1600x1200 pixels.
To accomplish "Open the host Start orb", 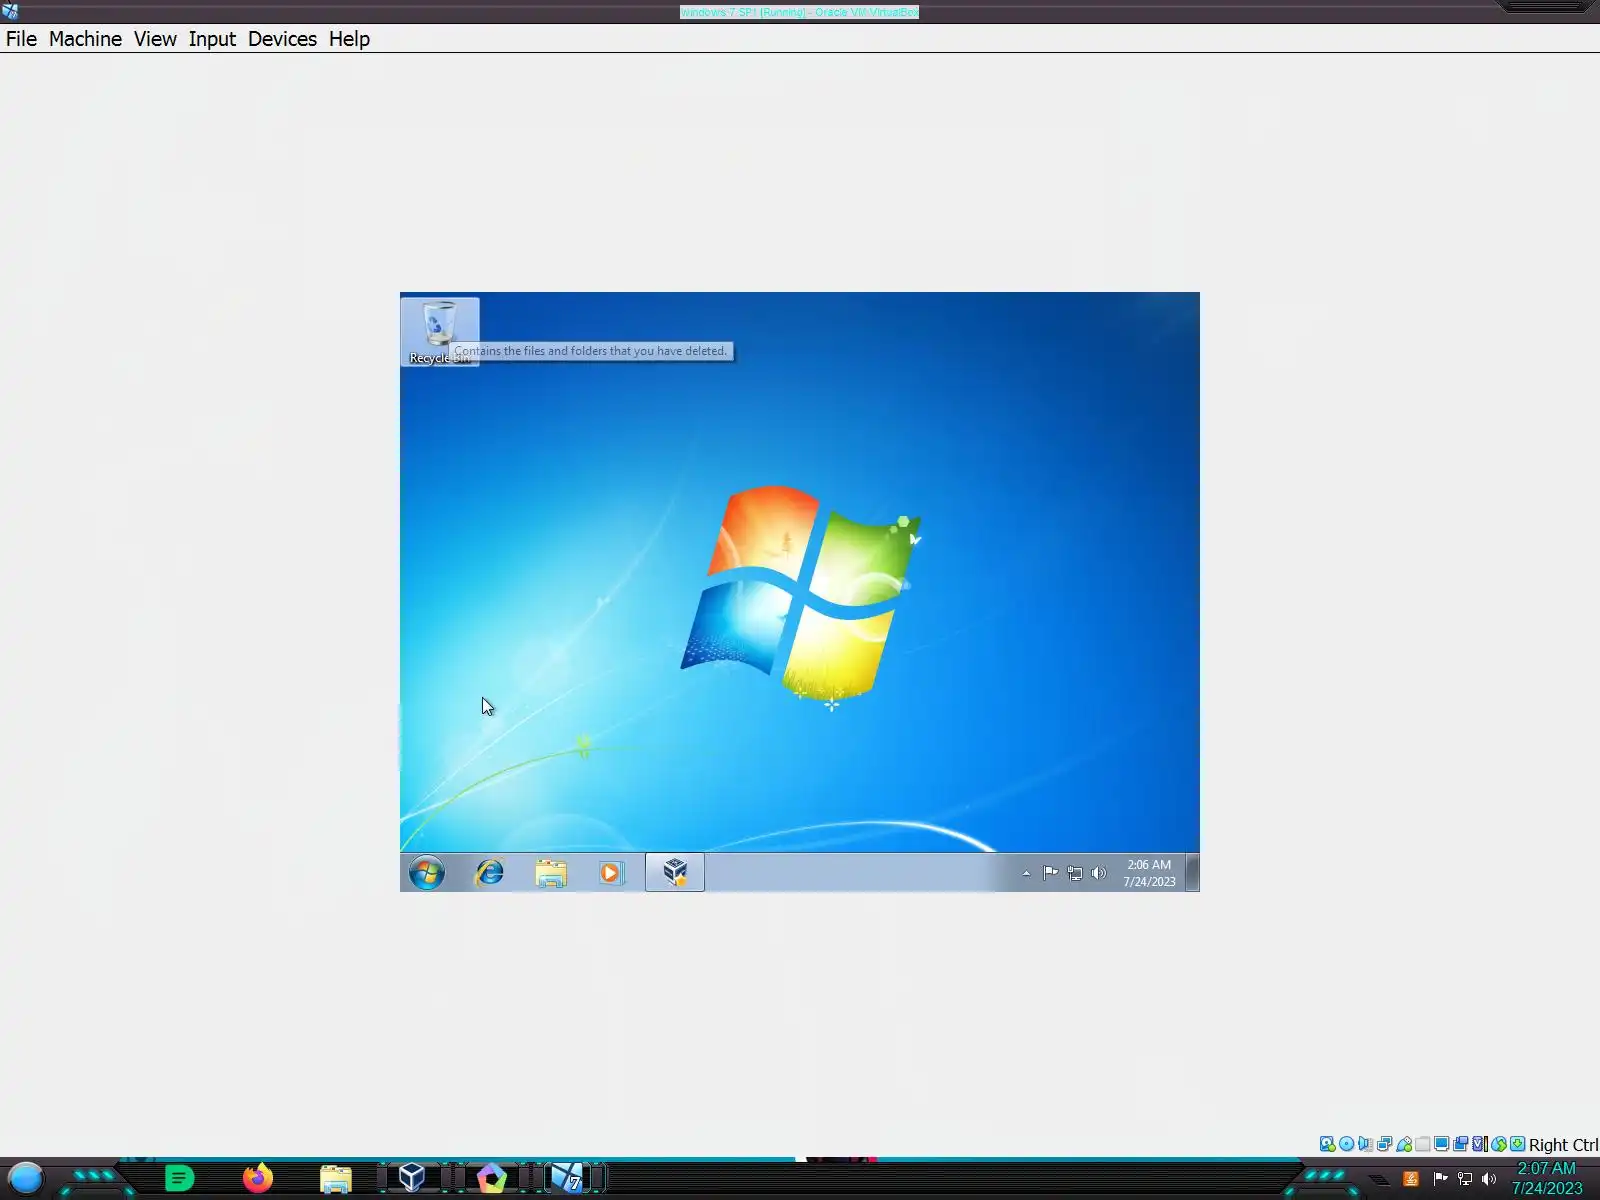I will tap(26, 1179).
